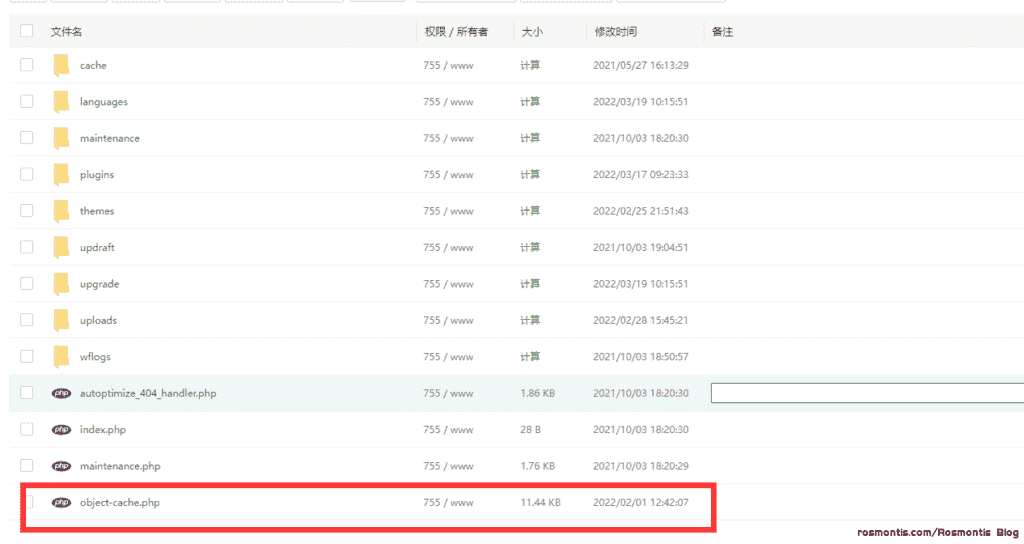Image resolution: width=1024 pixels, height=544 pixels.
Task: Sort by 修改时间 column header
Action: 615,32
